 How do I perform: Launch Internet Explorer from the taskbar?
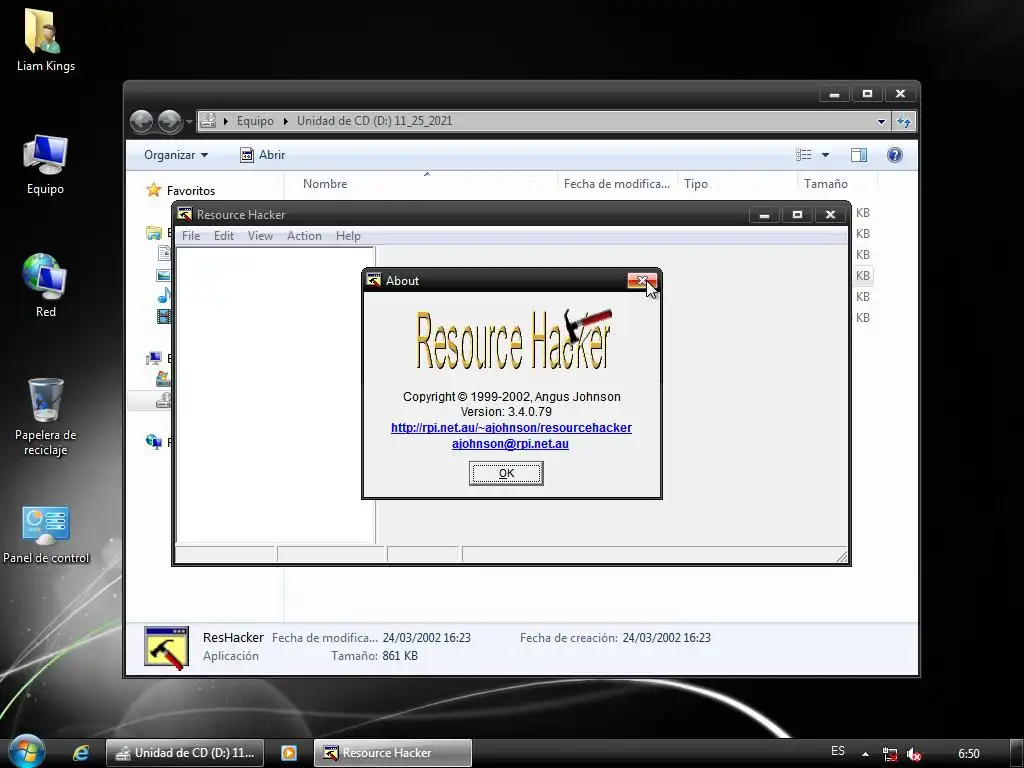pyautogui.click(x=80, y=753)
